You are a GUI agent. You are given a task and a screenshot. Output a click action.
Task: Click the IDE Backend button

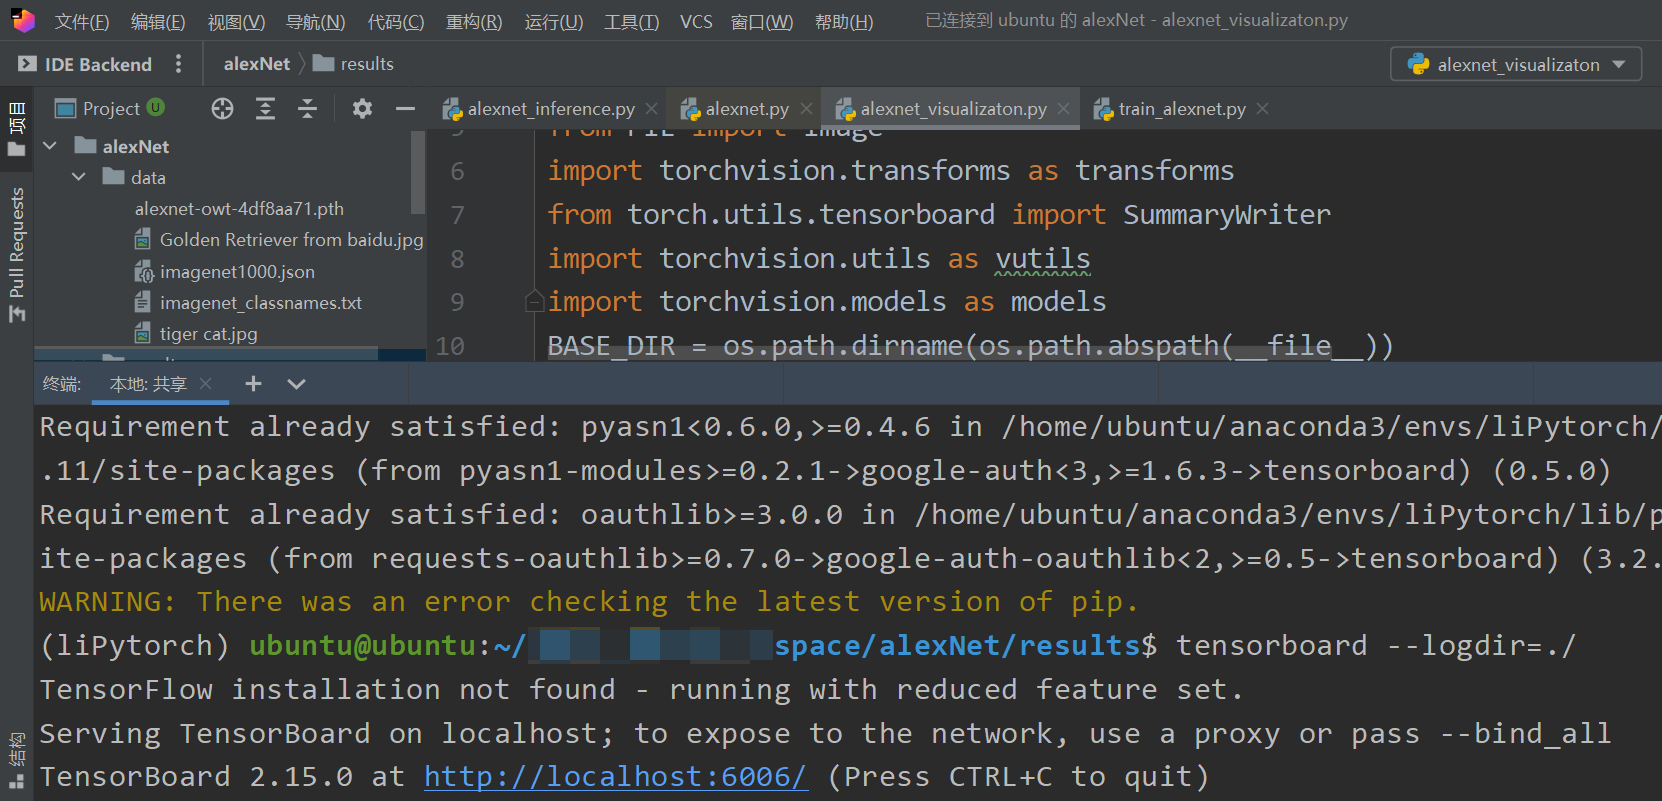tap(86, 64)
